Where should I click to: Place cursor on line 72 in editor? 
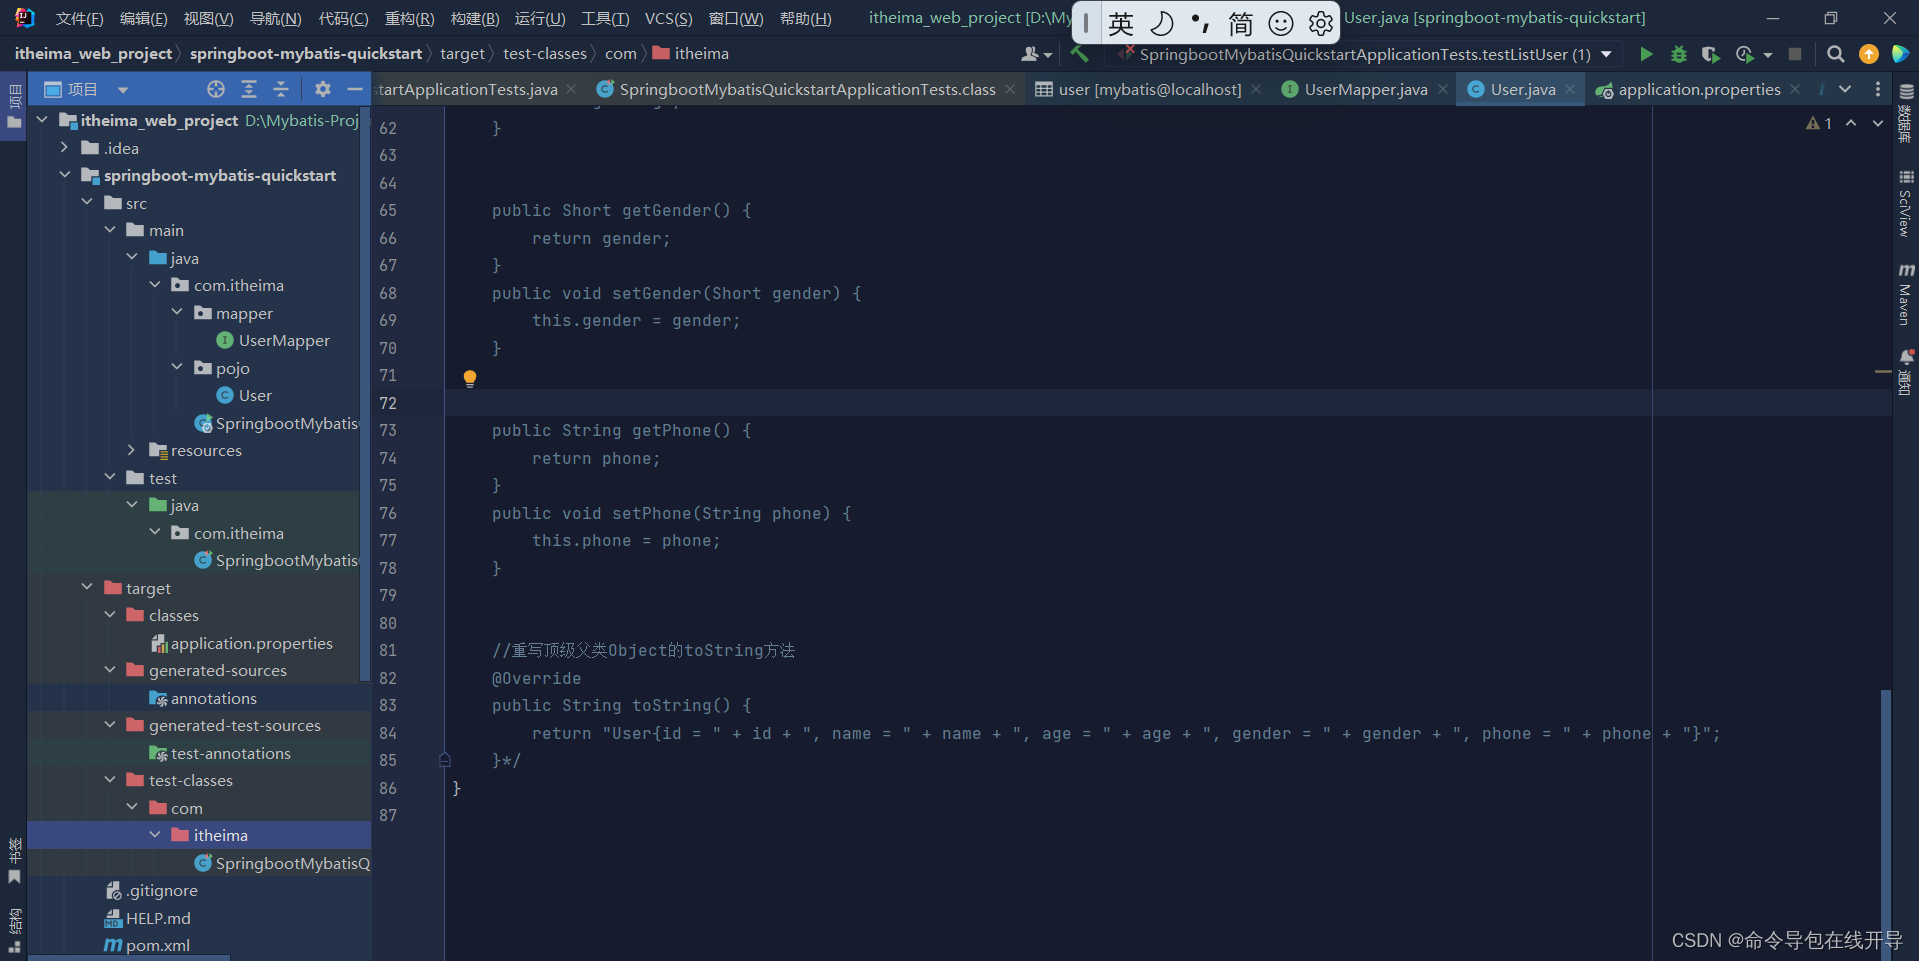click(1168, 402)
